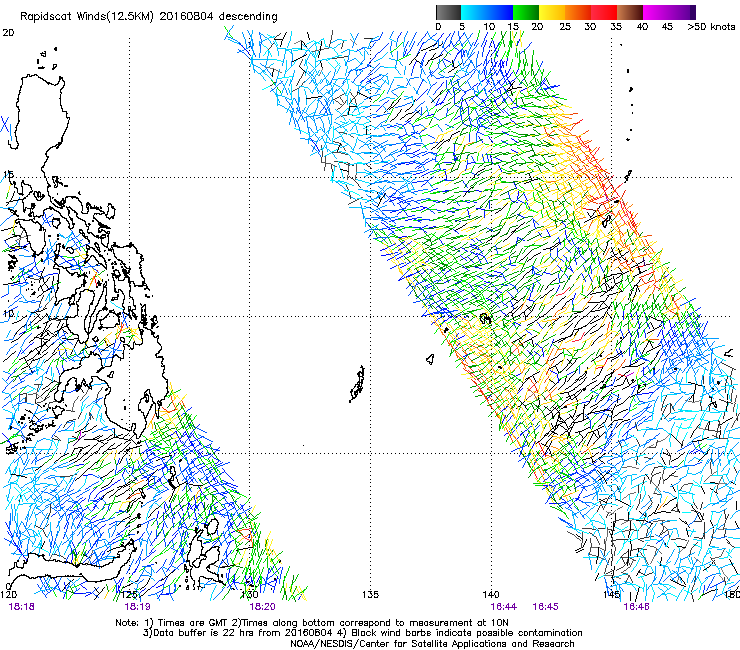
Task: Click the elongated island outline near longitude 135
Action: [357, 383]
